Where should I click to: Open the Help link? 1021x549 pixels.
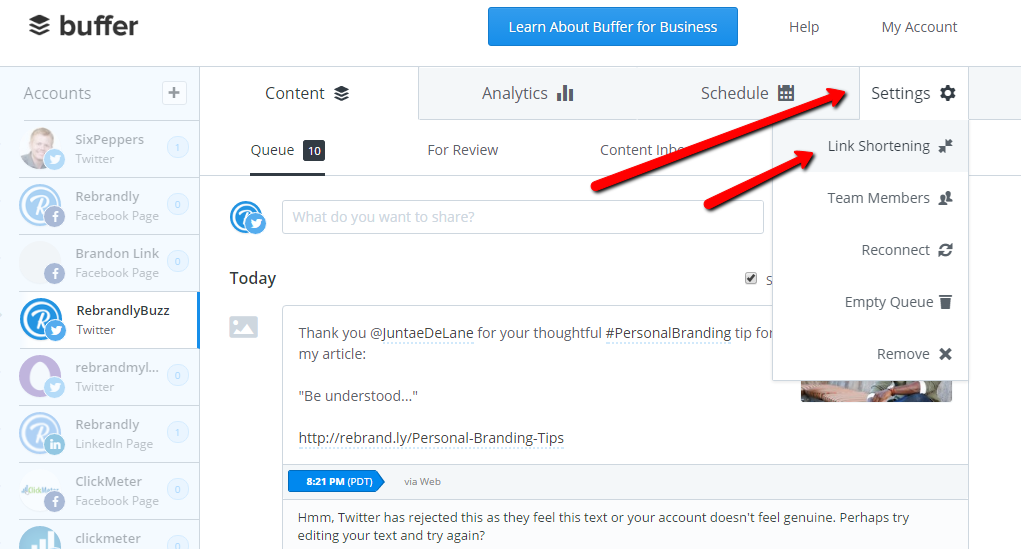pos(804,27)
